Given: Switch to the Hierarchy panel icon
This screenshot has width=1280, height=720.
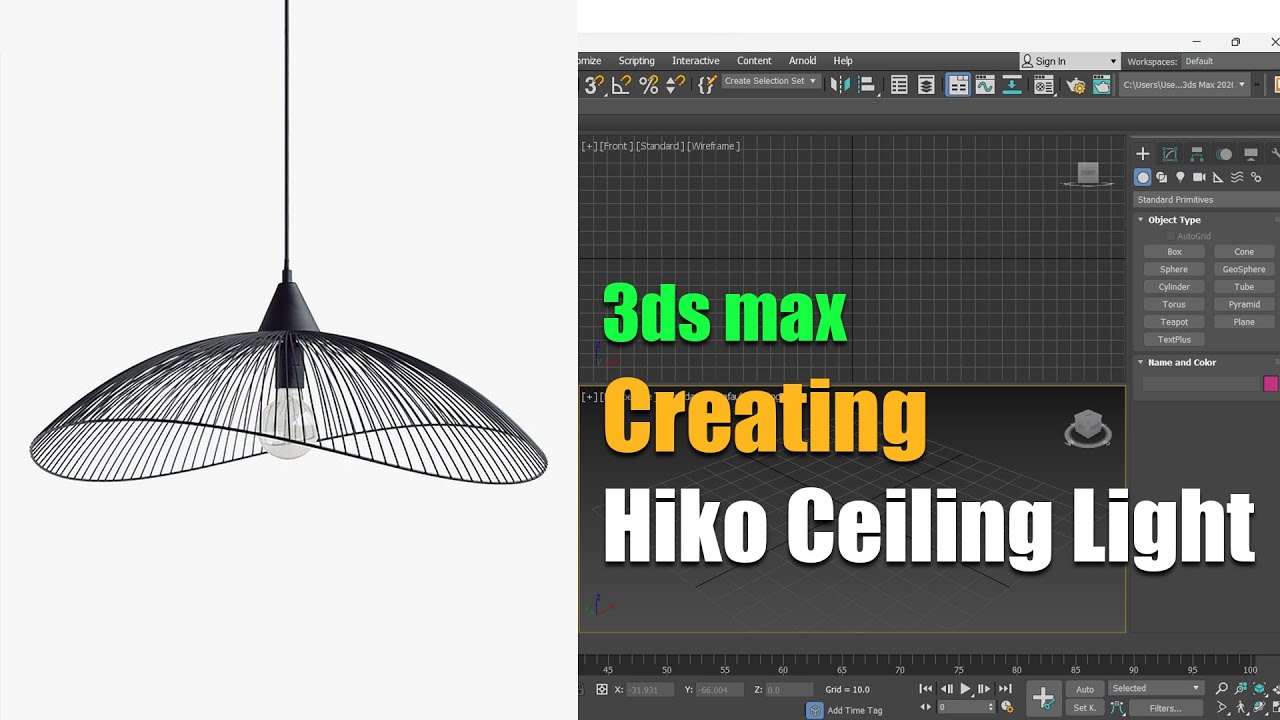Looking at the screenshot, I should click(1197, 154).
